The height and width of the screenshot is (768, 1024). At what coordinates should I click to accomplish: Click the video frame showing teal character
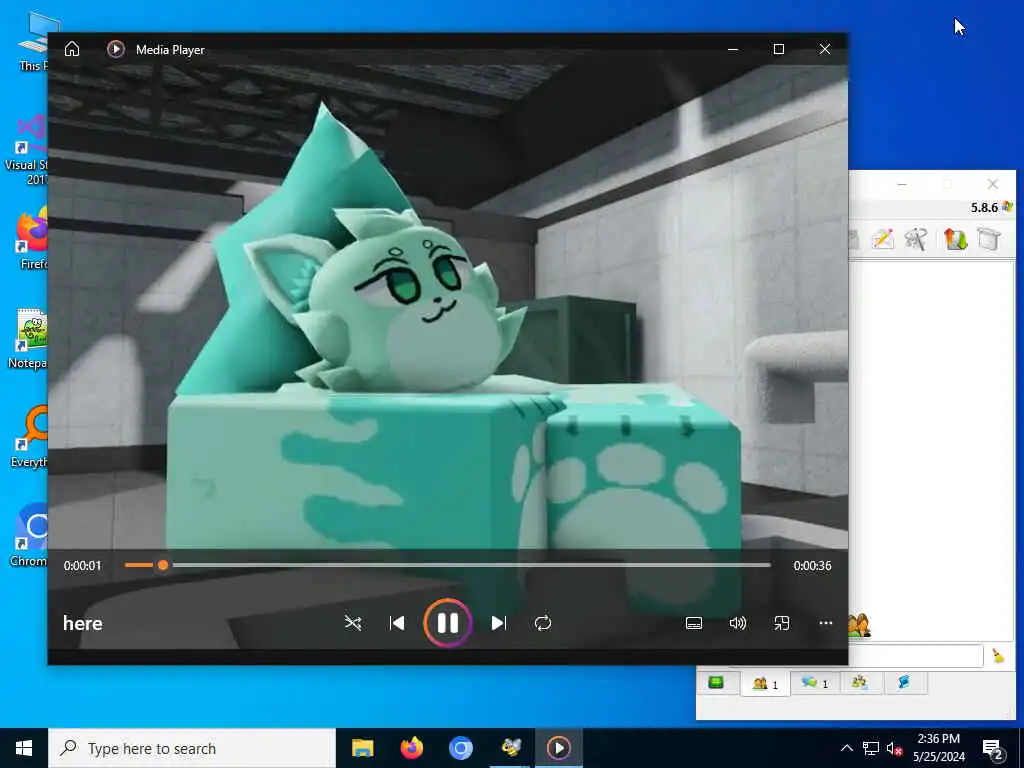(x=448, y=307)
